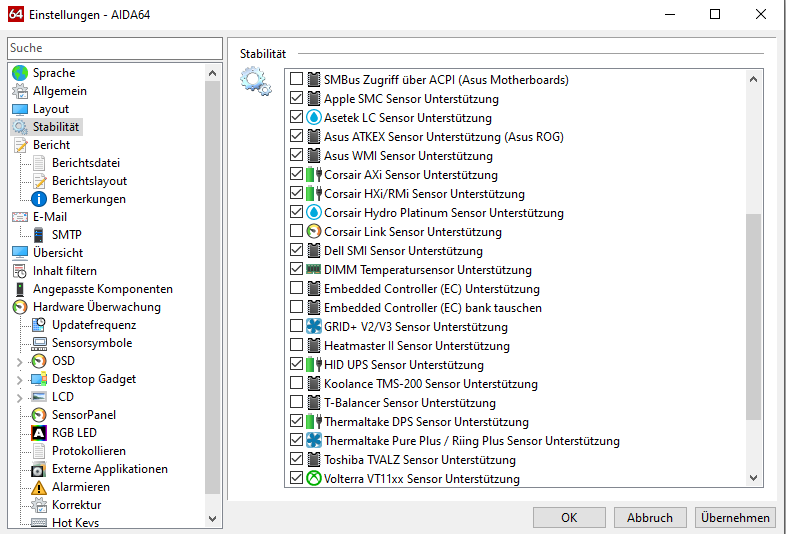The width and height of the screenshot is (786, 534).
Task: Click the sensor list scrollbar thumb
Action: click(x=753, y=317)
